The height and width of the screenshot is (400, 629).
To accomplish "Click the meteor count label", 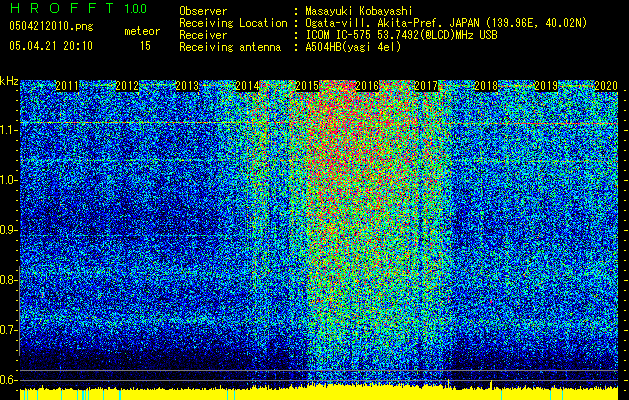I will [142, 31].
